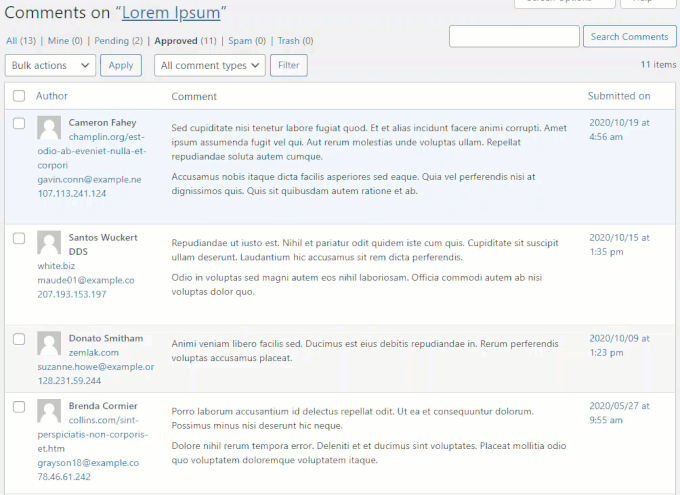Select the Approved (11) filter
This screenshot has height=495, width=680.
[185, 41]
